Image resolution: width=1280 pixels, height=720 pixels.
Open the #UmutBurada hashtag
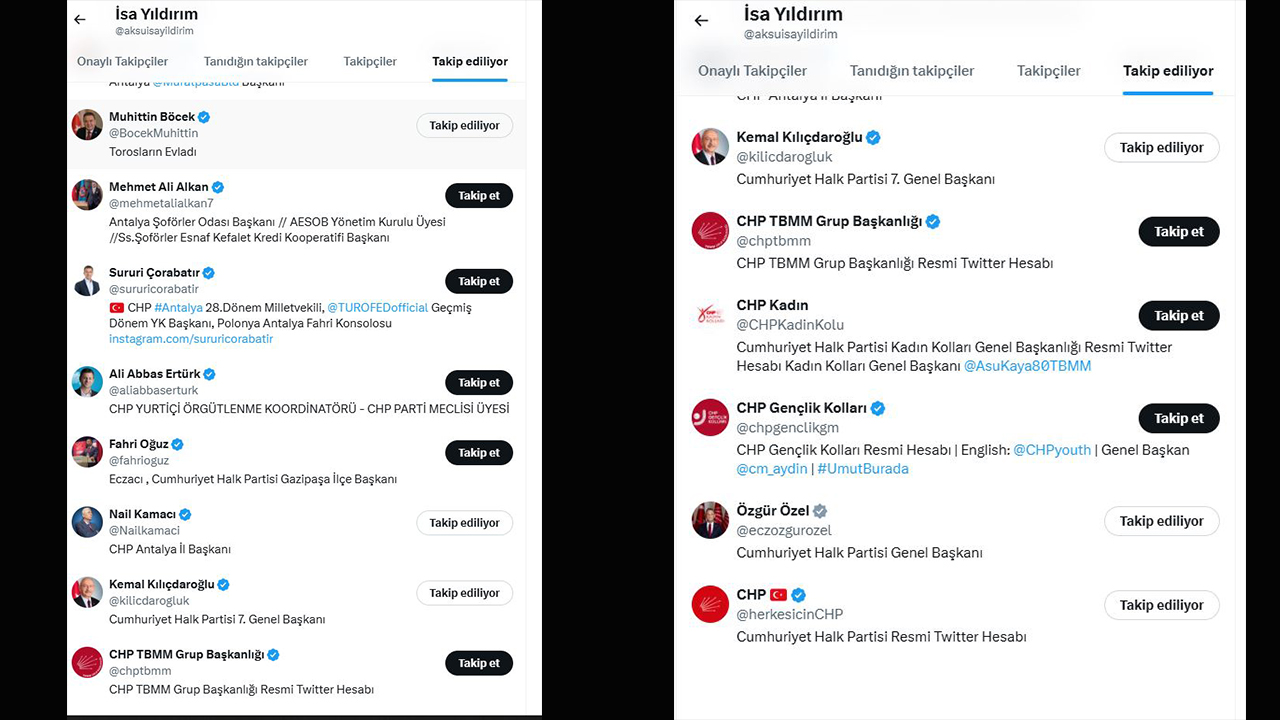pos(863,469)
